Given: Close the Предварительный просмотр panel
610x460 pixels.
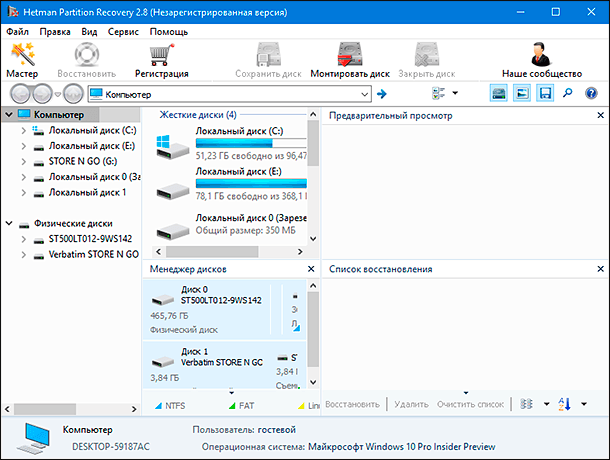Looking at the screenshot, I should coord(600,115).
